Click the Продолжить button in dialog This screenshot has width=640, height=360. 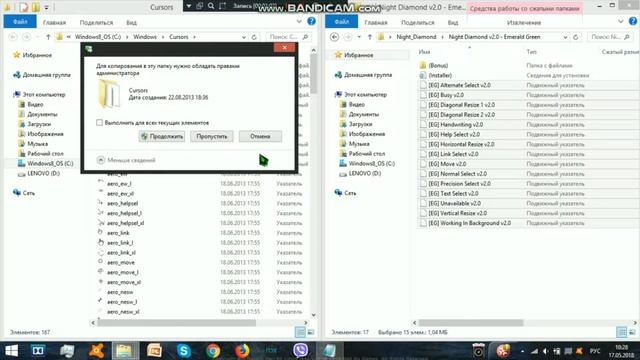tap(162, 136)
